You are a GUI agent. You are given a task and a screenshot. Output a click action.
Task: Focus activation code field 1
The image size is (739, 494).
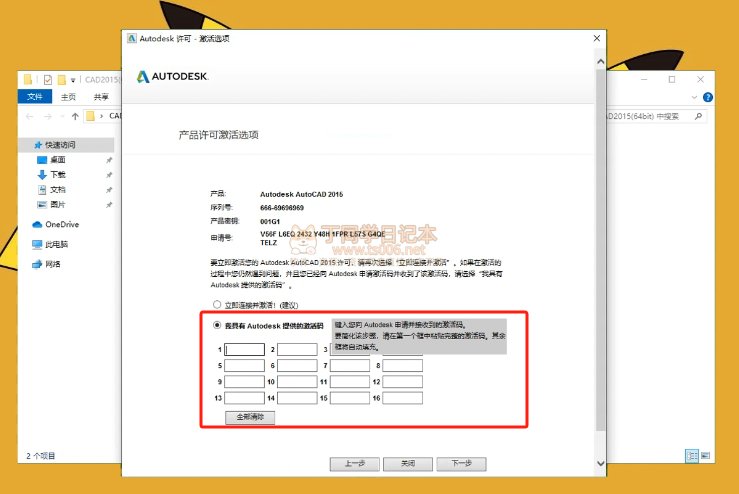244,349
